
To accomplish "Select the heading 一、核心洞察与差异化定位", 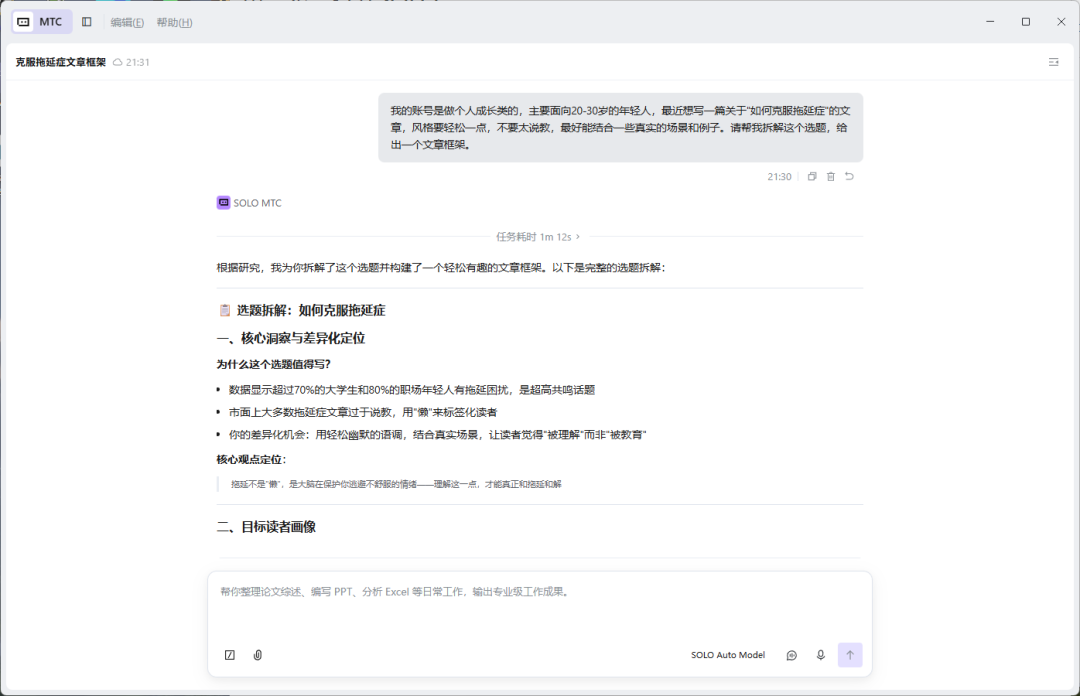I will pos(291,338).
